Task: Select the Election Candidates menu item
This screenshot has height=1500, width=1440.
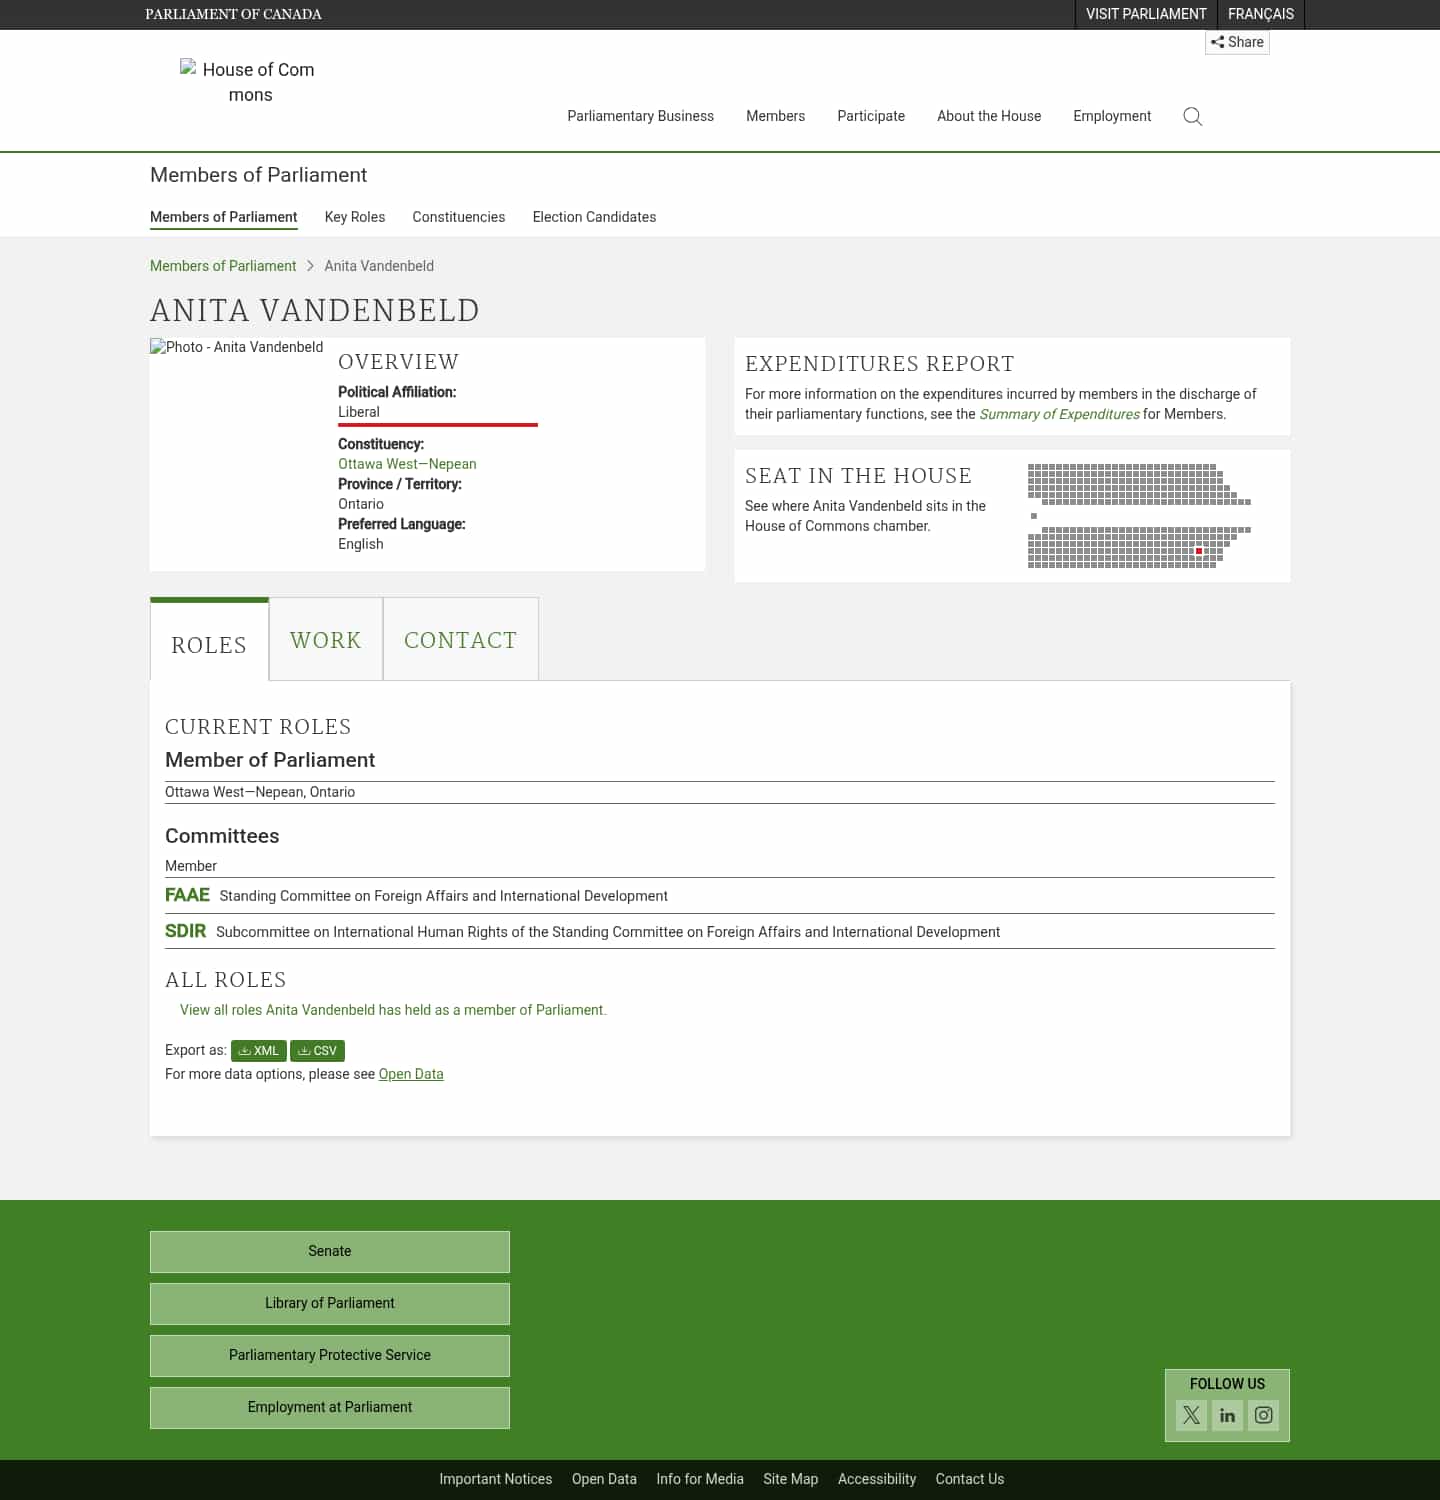Action: pyautogui.click(x=594, y=217)
